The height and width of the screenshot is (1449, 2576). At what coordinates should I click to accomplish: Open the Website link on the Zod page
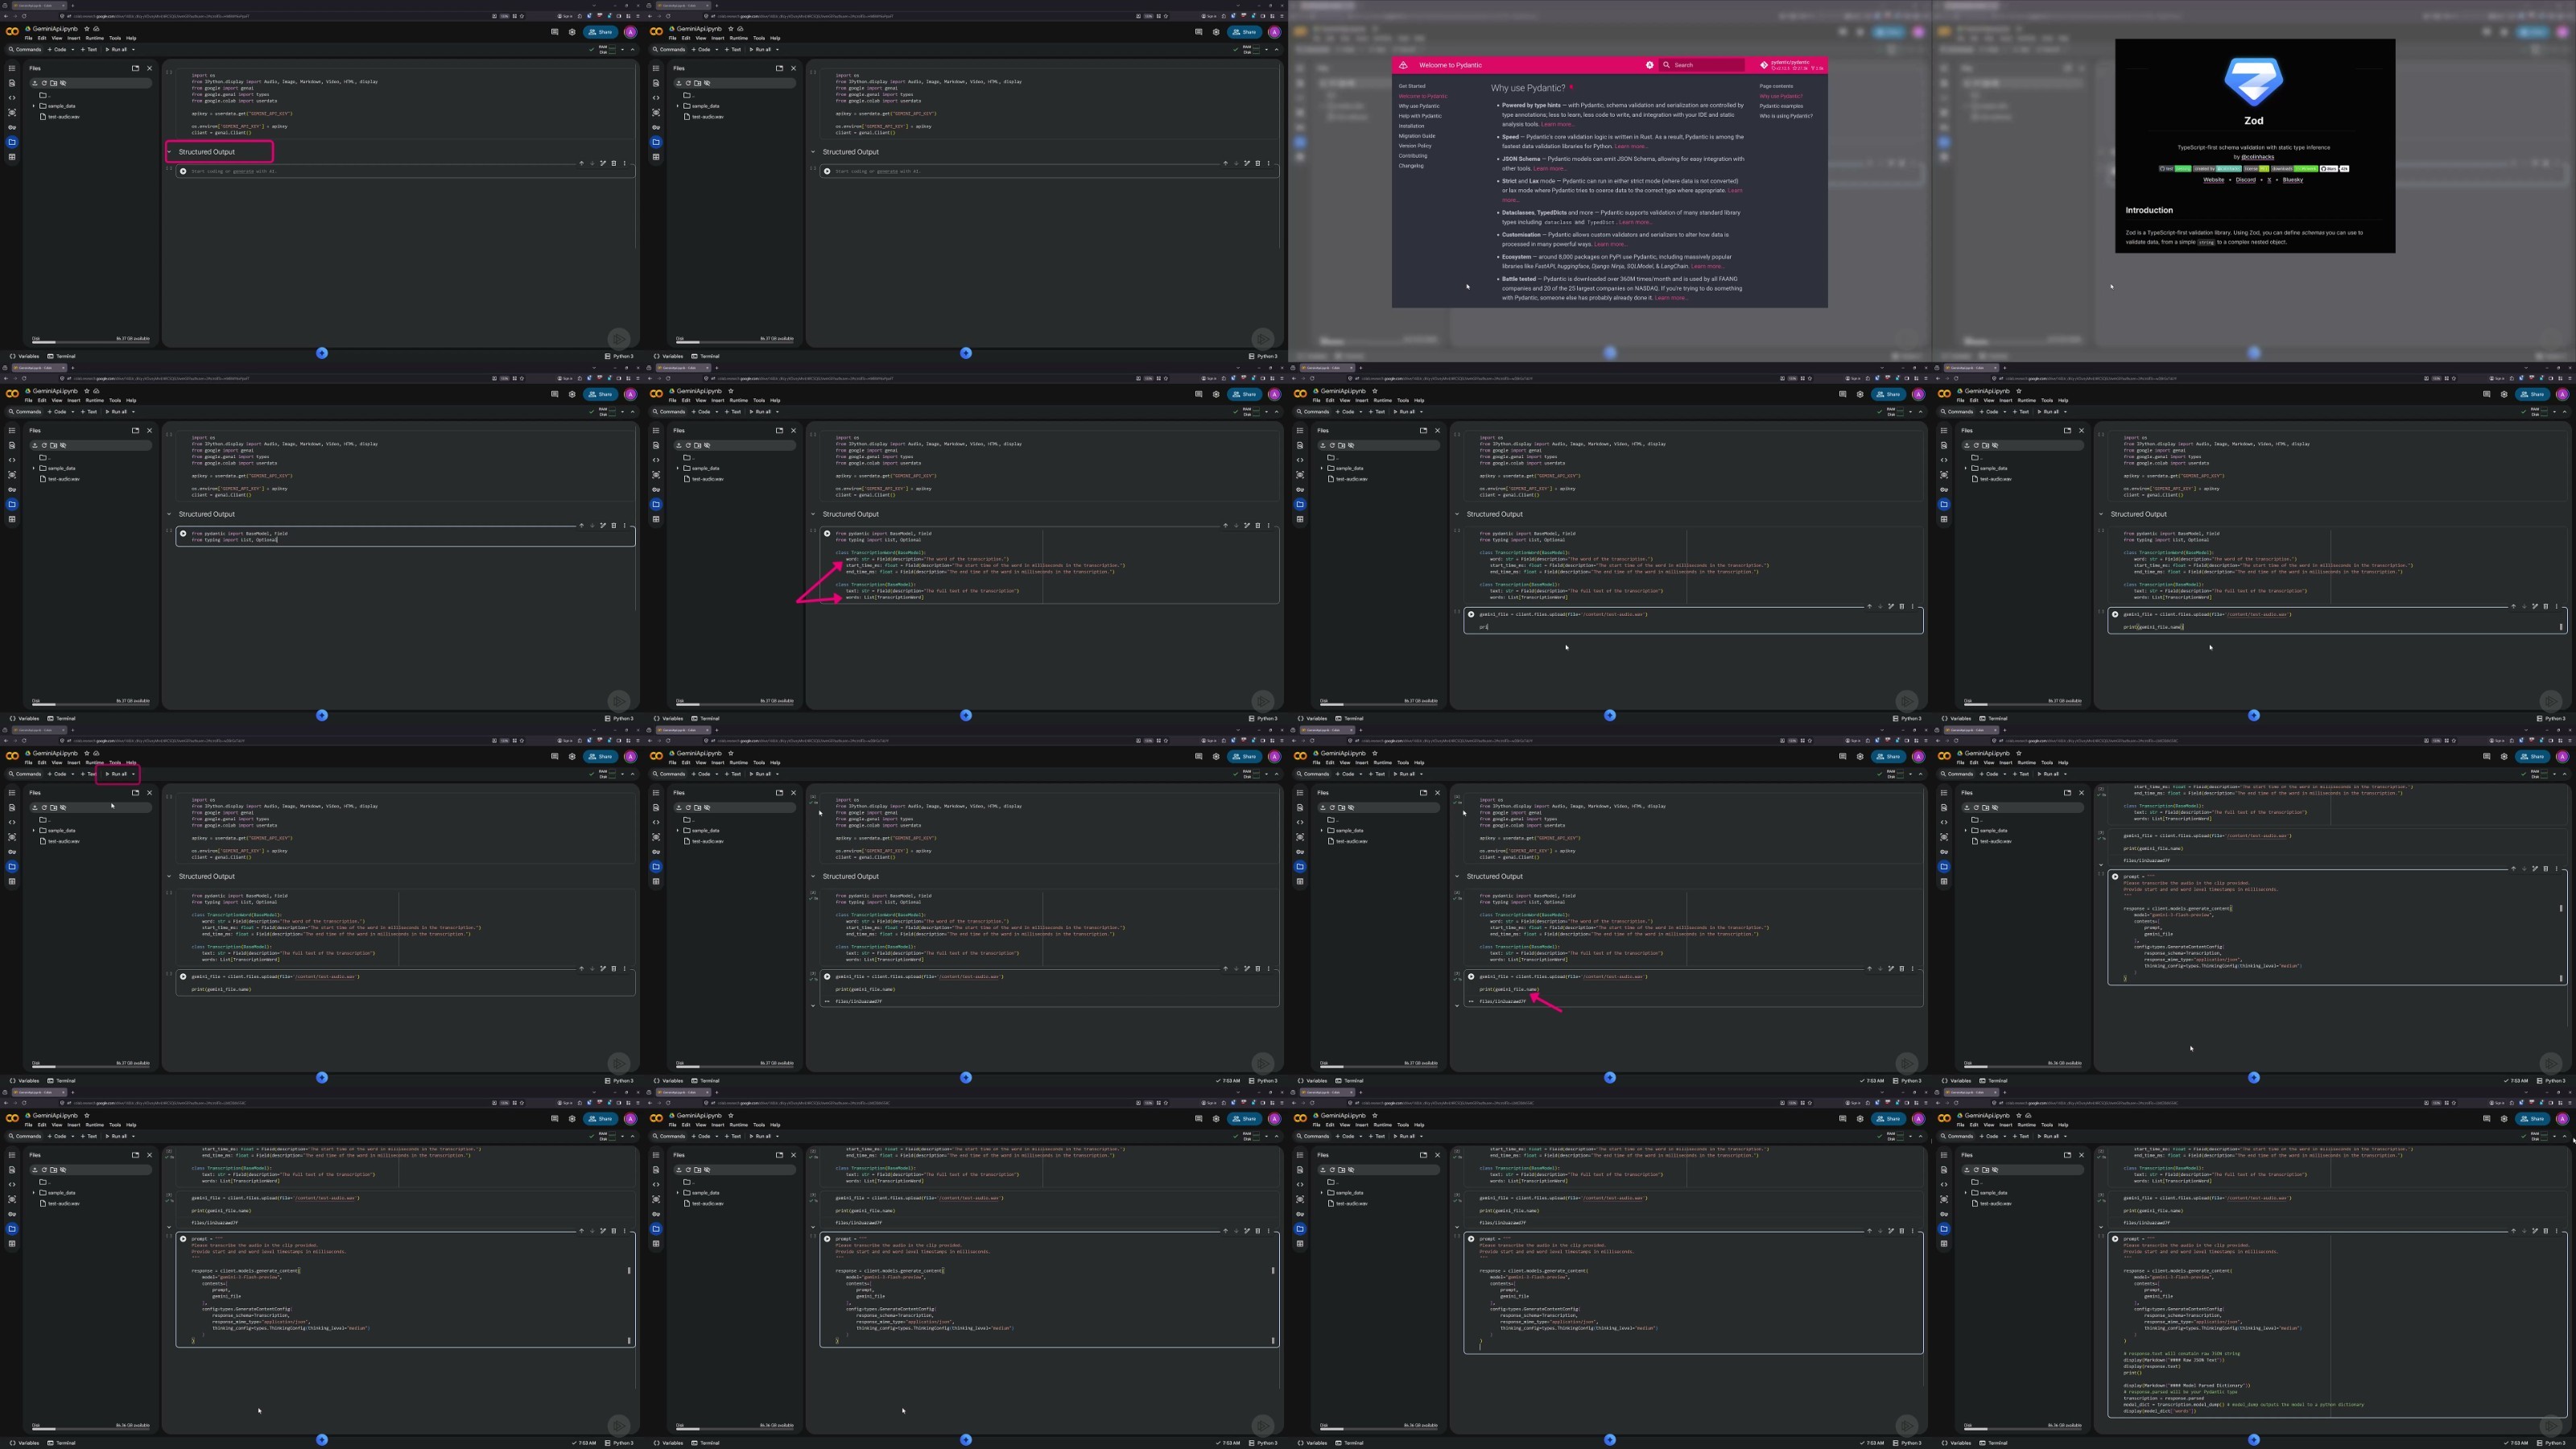tap(2214, 180)
